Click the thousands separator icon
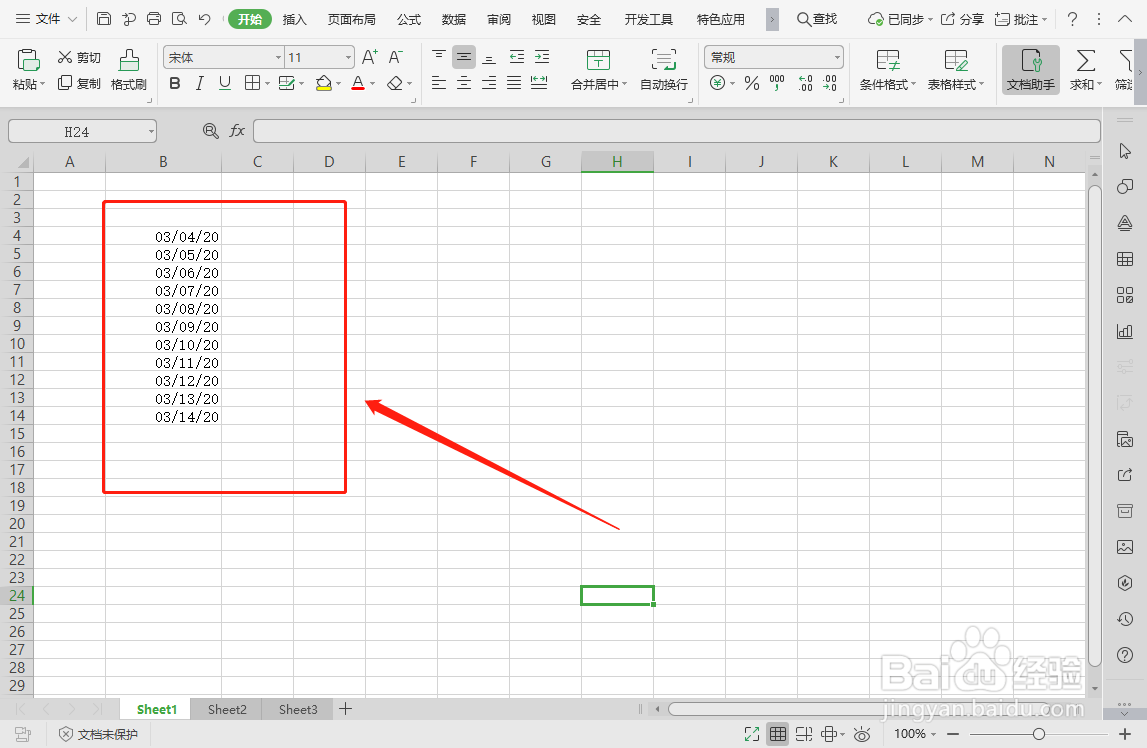Viewport: 1147px width, 748px height. [777, 83]
